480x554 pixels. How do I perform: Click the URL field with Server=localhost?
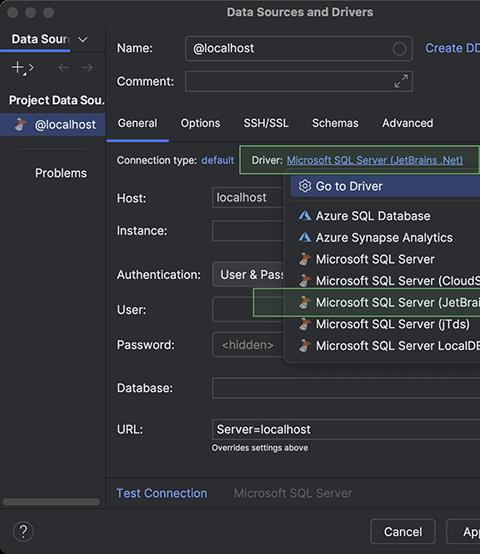tap(346, 429)
